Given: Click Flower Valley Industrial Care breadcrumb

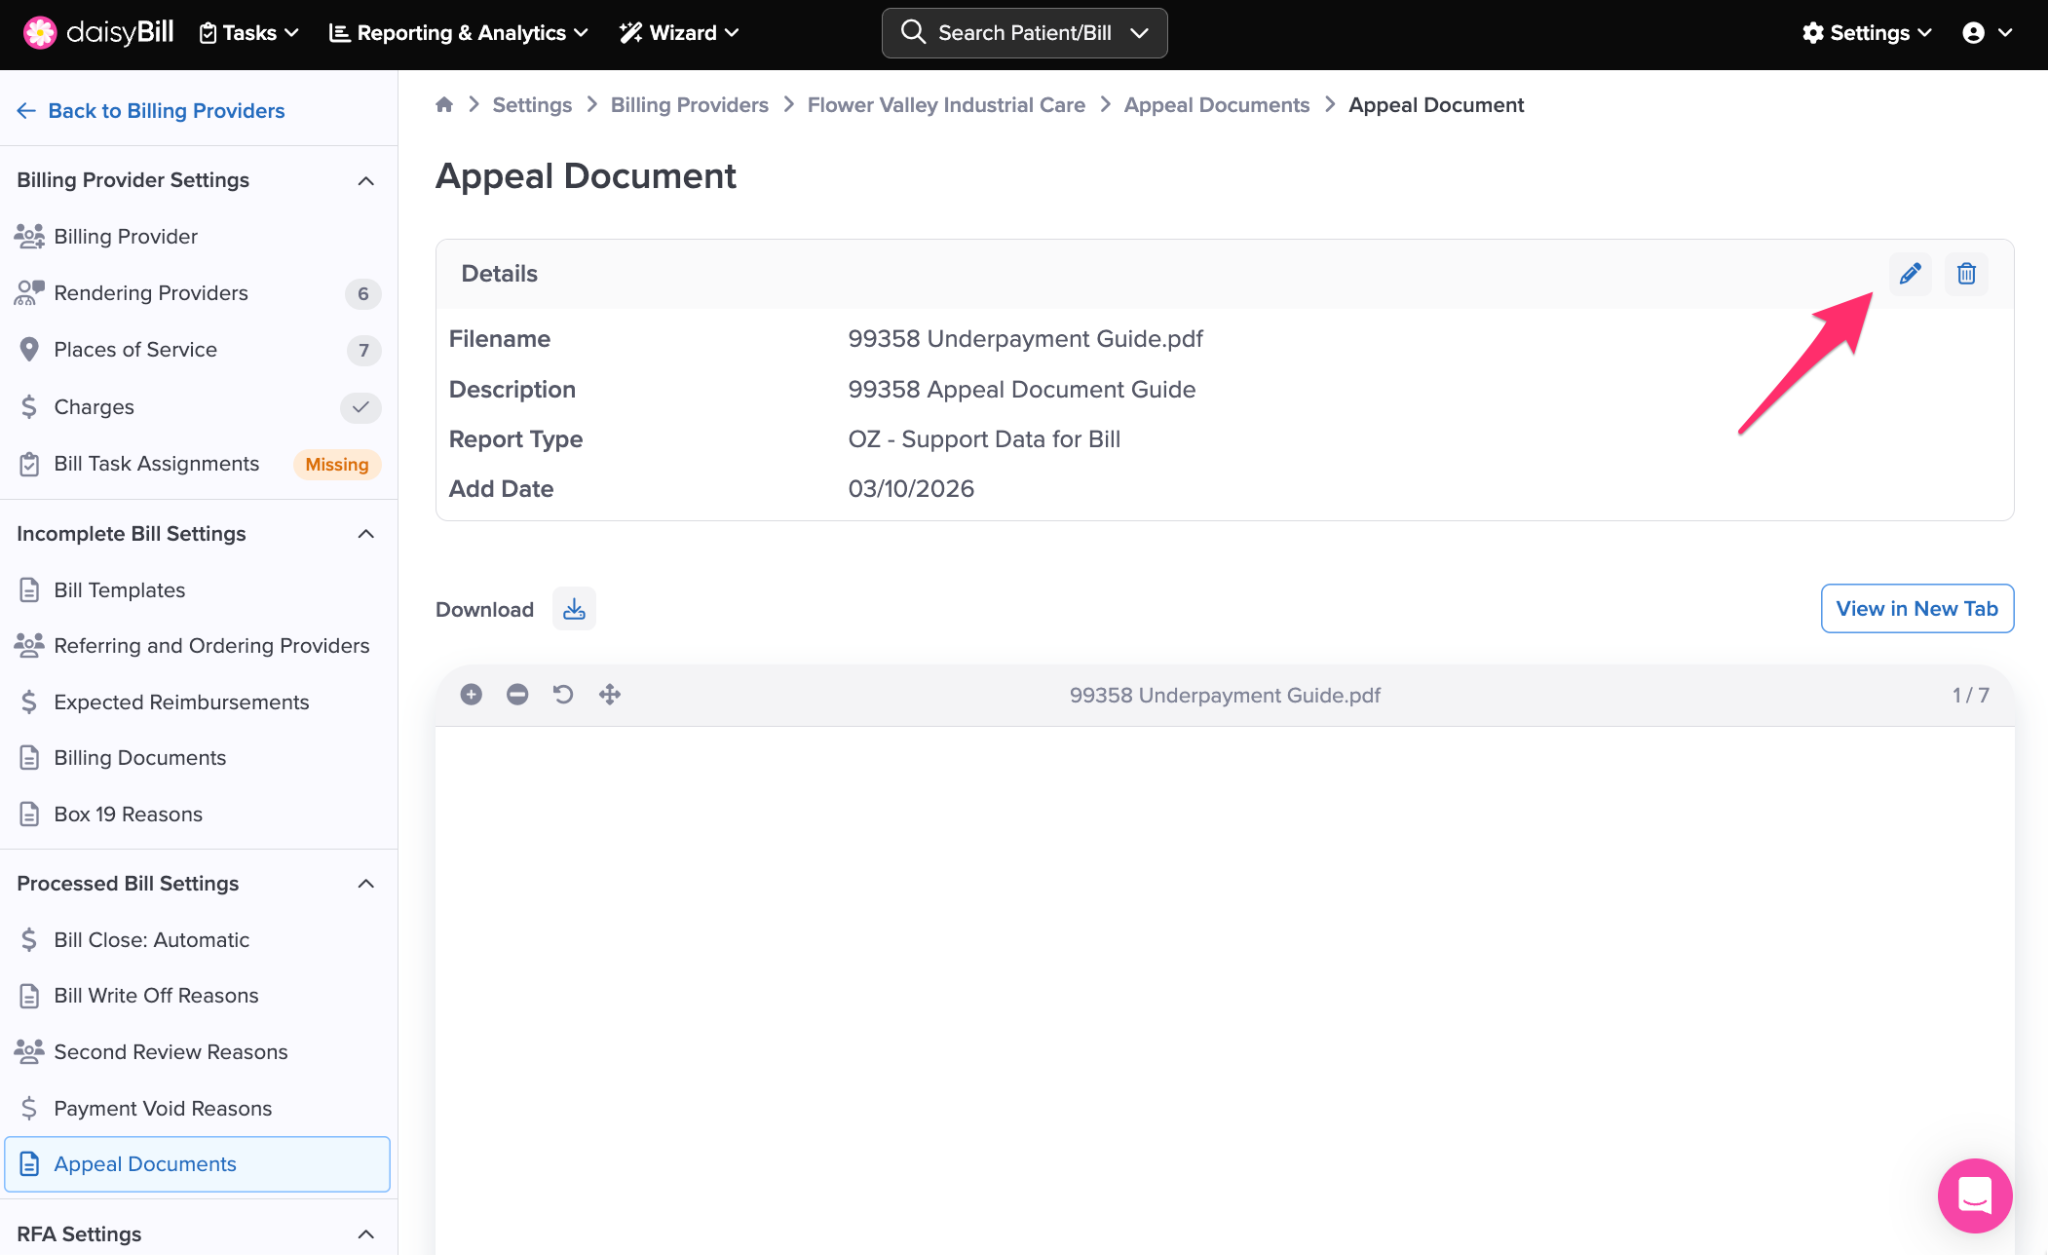Looking at the screenshot, I should click(946, 105).
